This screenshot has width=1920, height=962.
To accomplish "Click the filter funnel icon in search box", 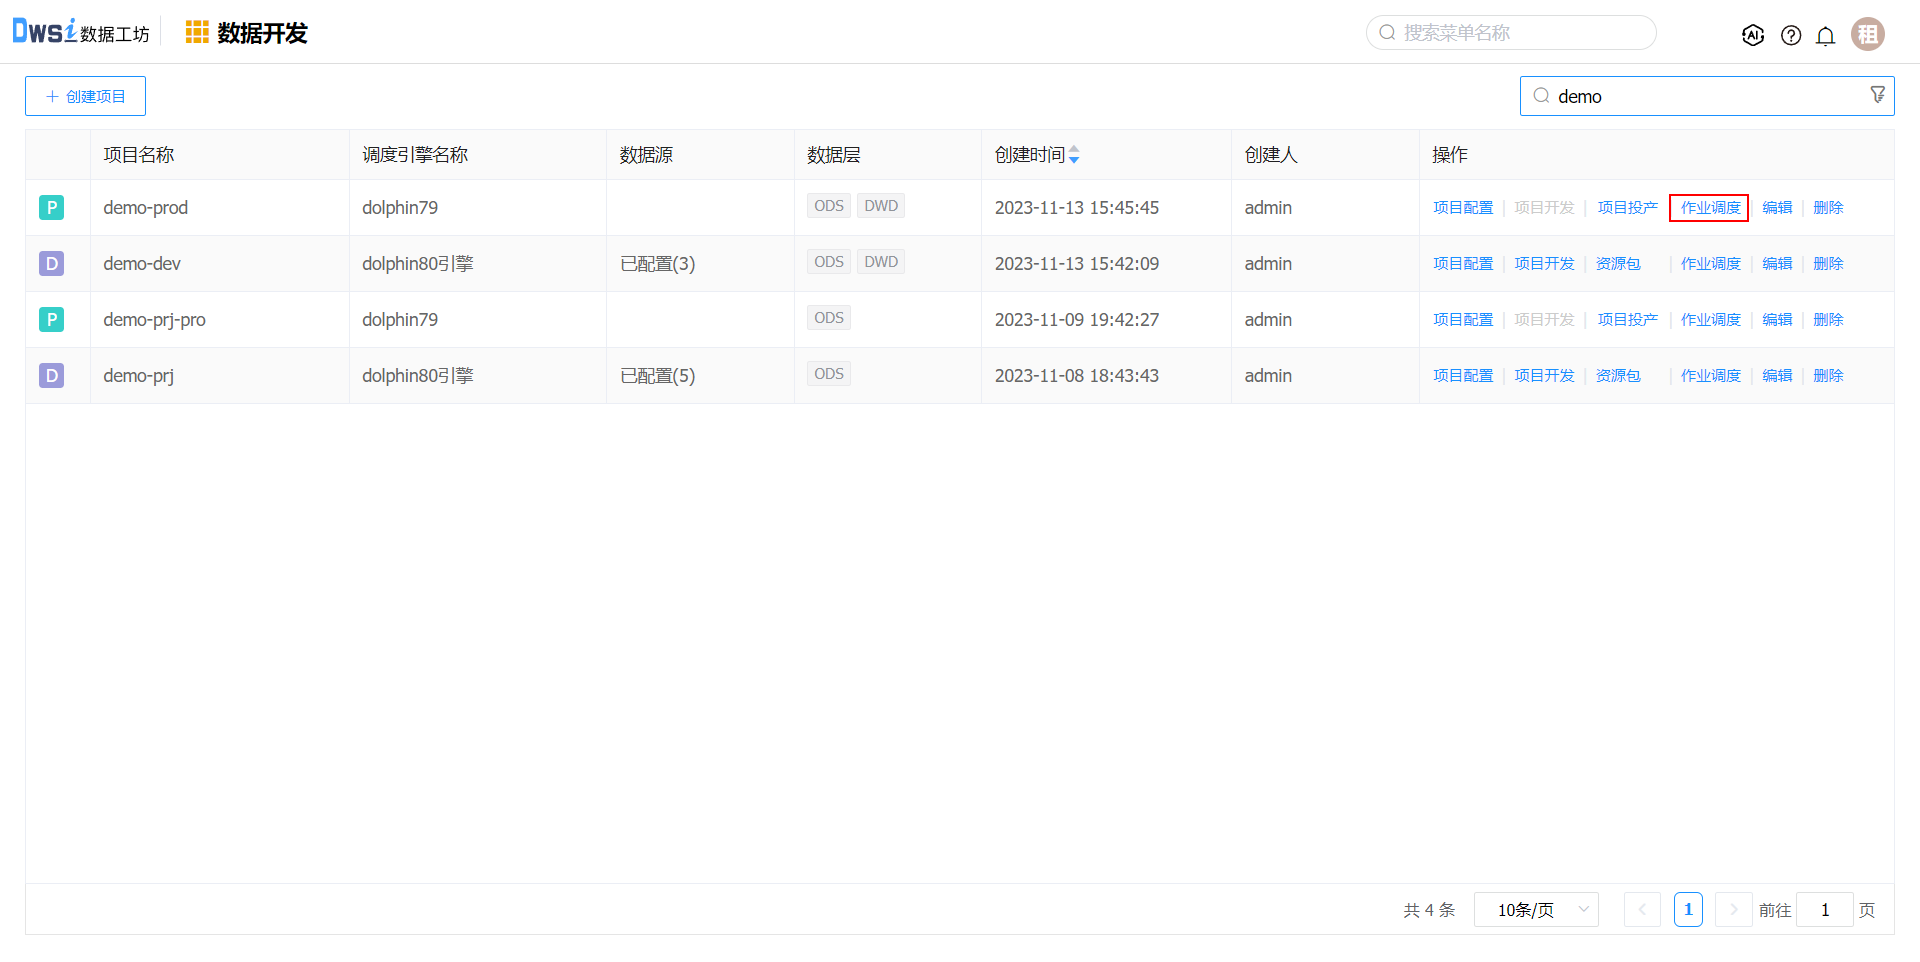I will click(1877, 95).
